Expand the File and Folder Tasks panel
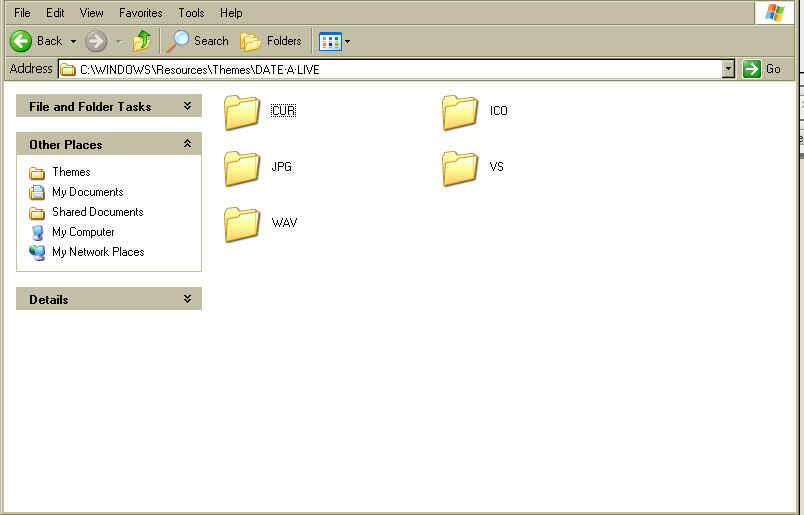 click(109, 106)
